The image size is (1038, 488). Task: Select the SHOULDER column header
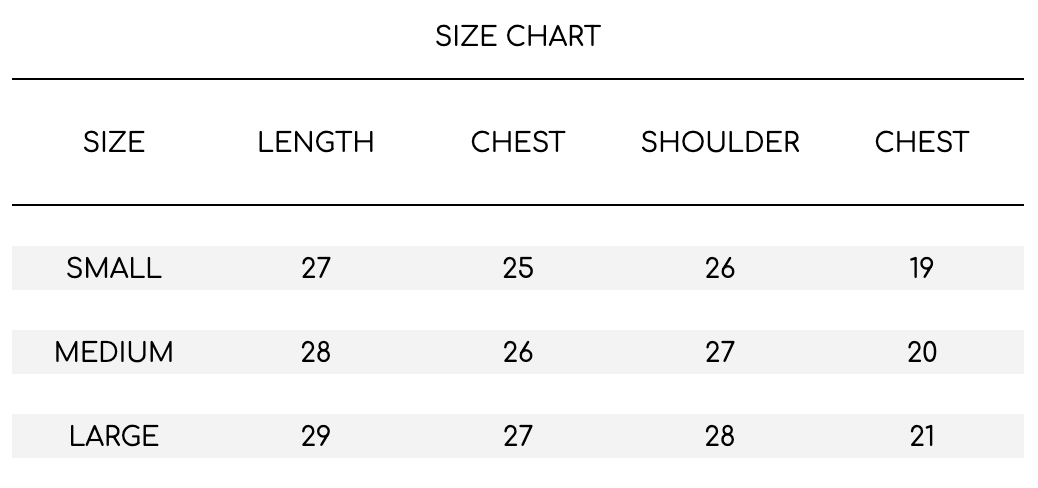click(x=720, y=142)
